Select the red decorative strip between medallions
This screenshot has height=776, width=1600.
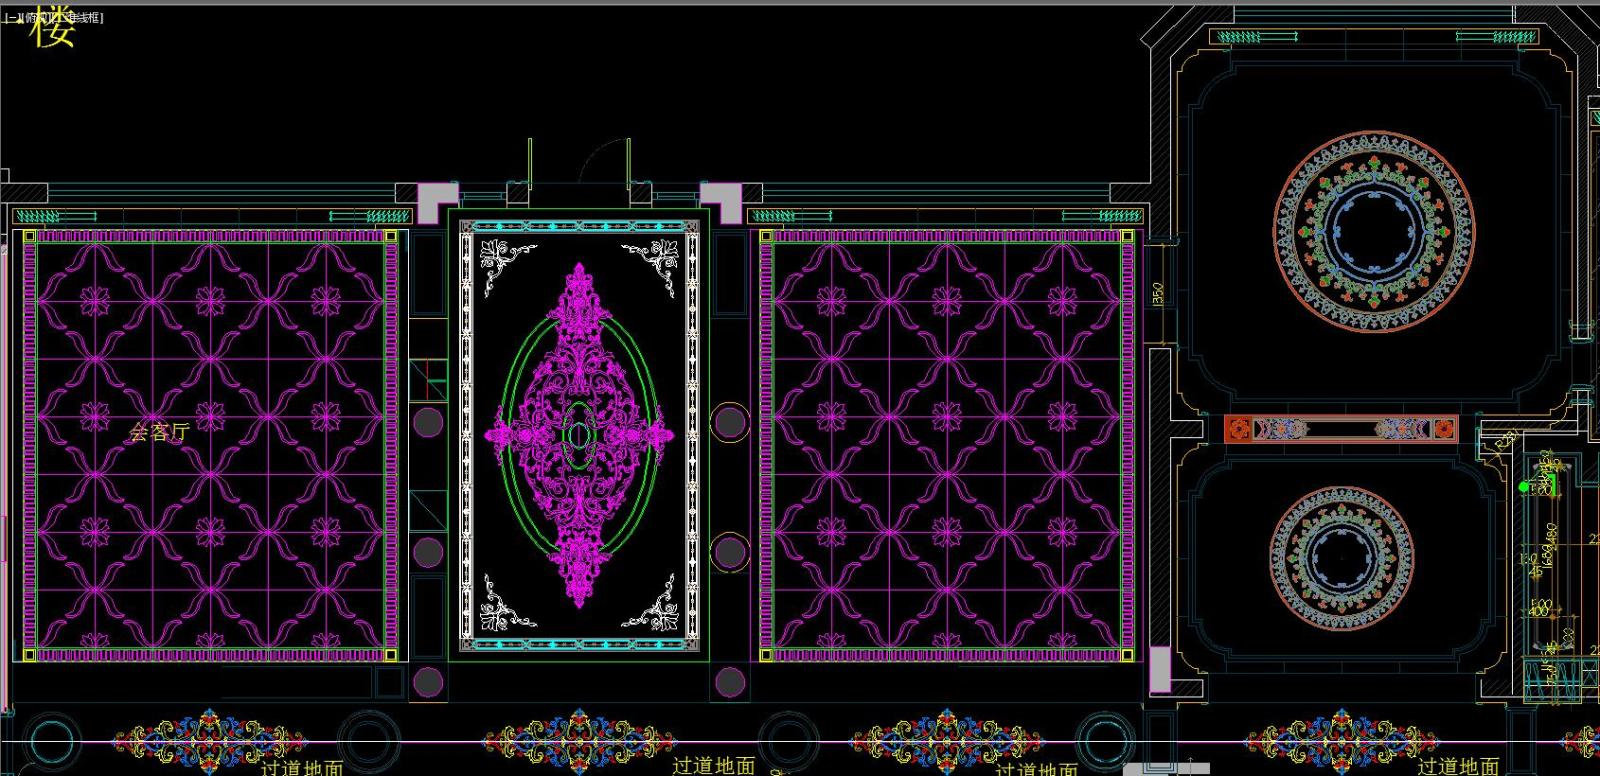pyautogui.click(x=1341, y=430)
